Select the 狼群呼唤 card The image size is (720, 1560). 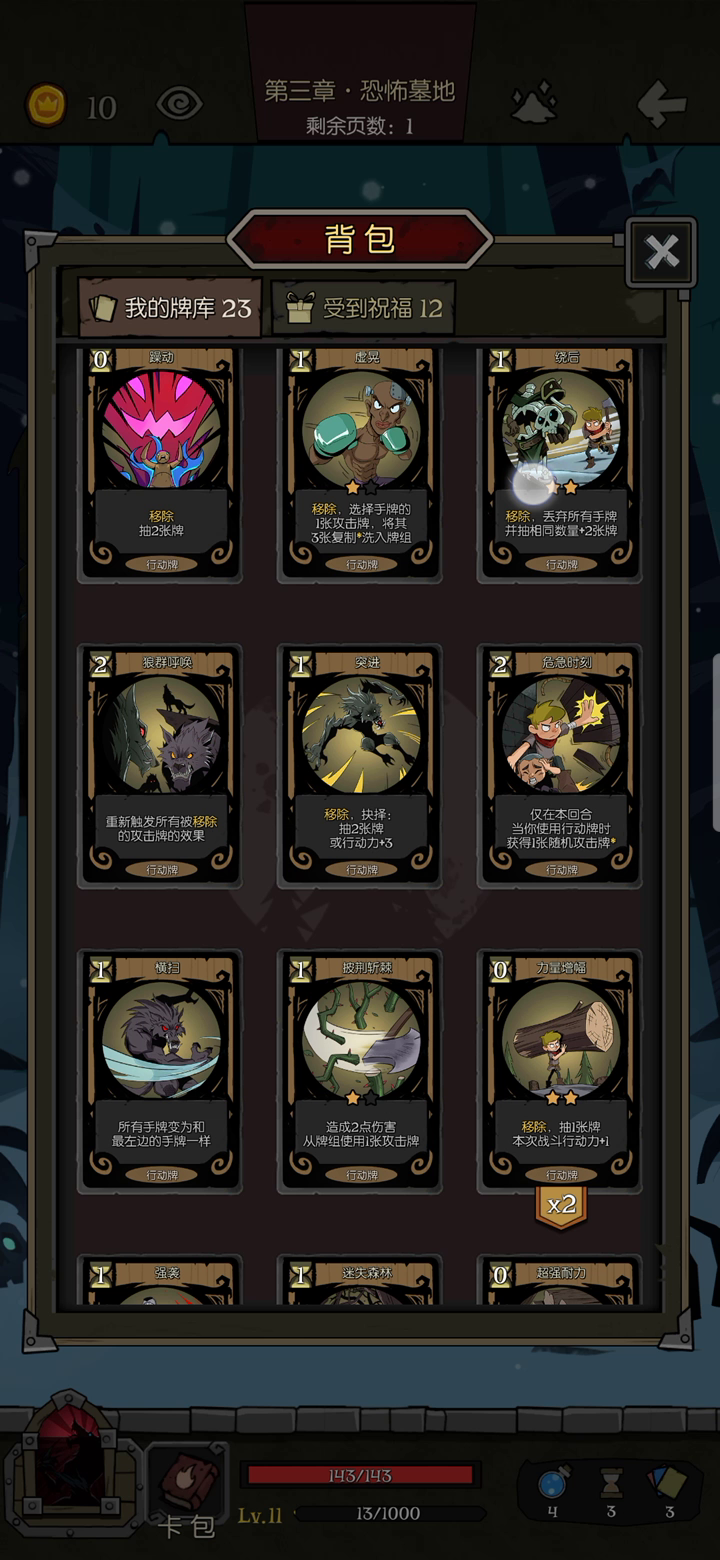coord(161,765)
